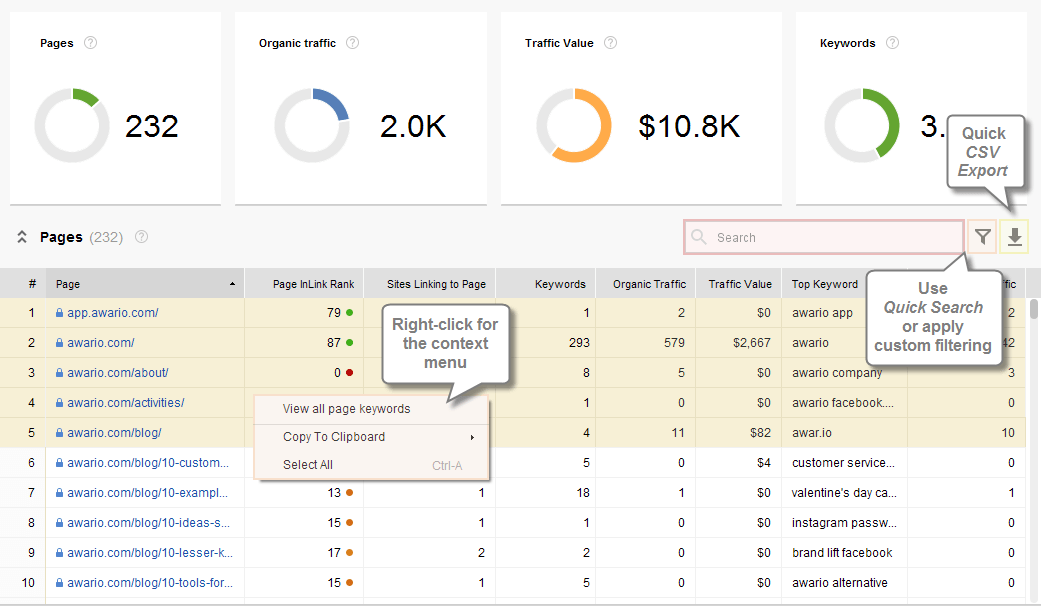Open the awario.com/blog/10-ideas-s... link
1041x606 pixels.
coord(148,523)
